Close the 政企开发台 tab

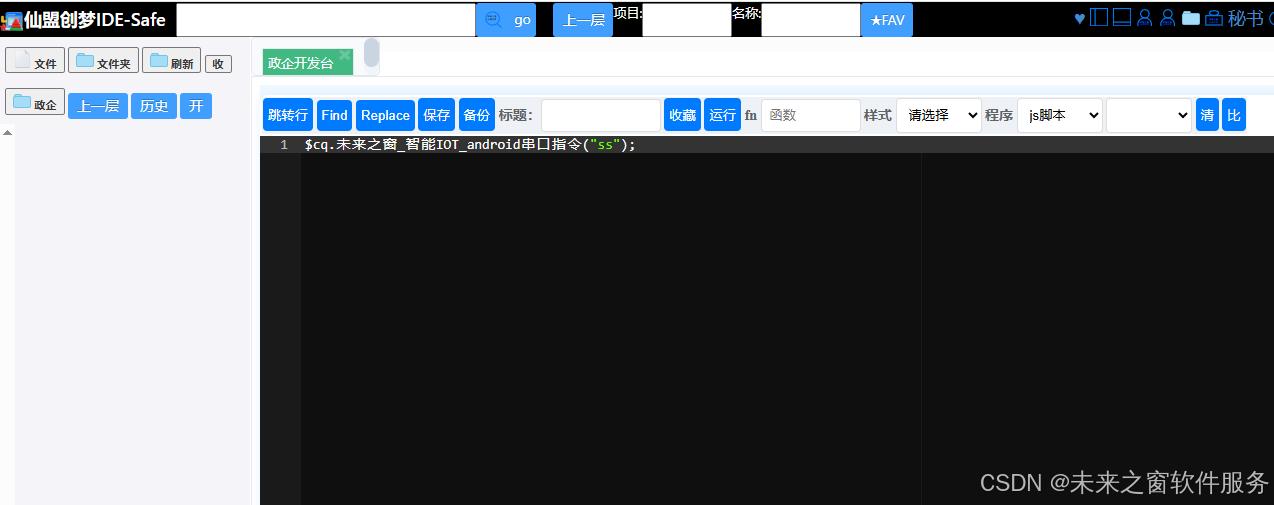click(345, 56)
